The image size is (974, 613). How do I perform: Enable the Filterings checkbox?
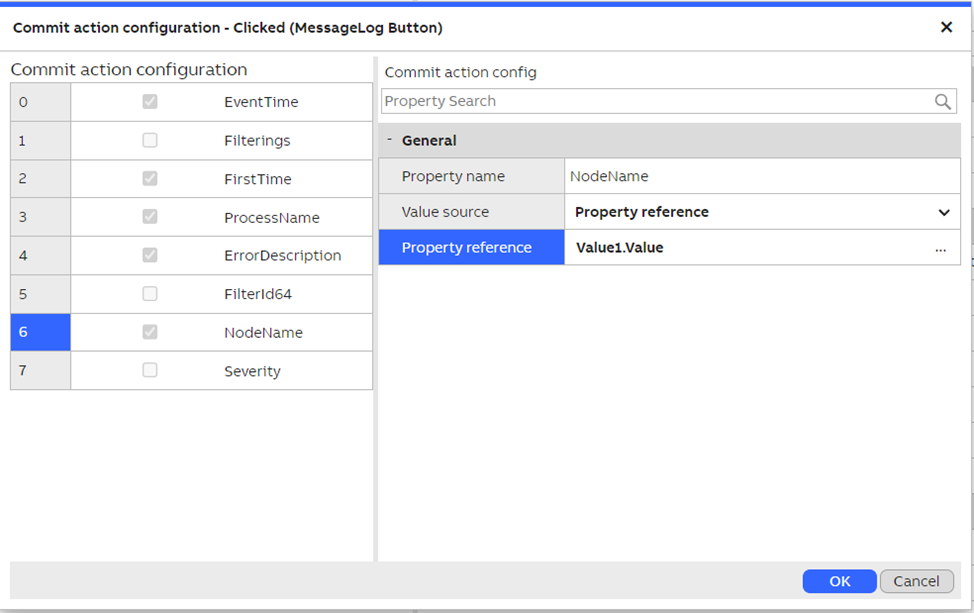(150, 140)
